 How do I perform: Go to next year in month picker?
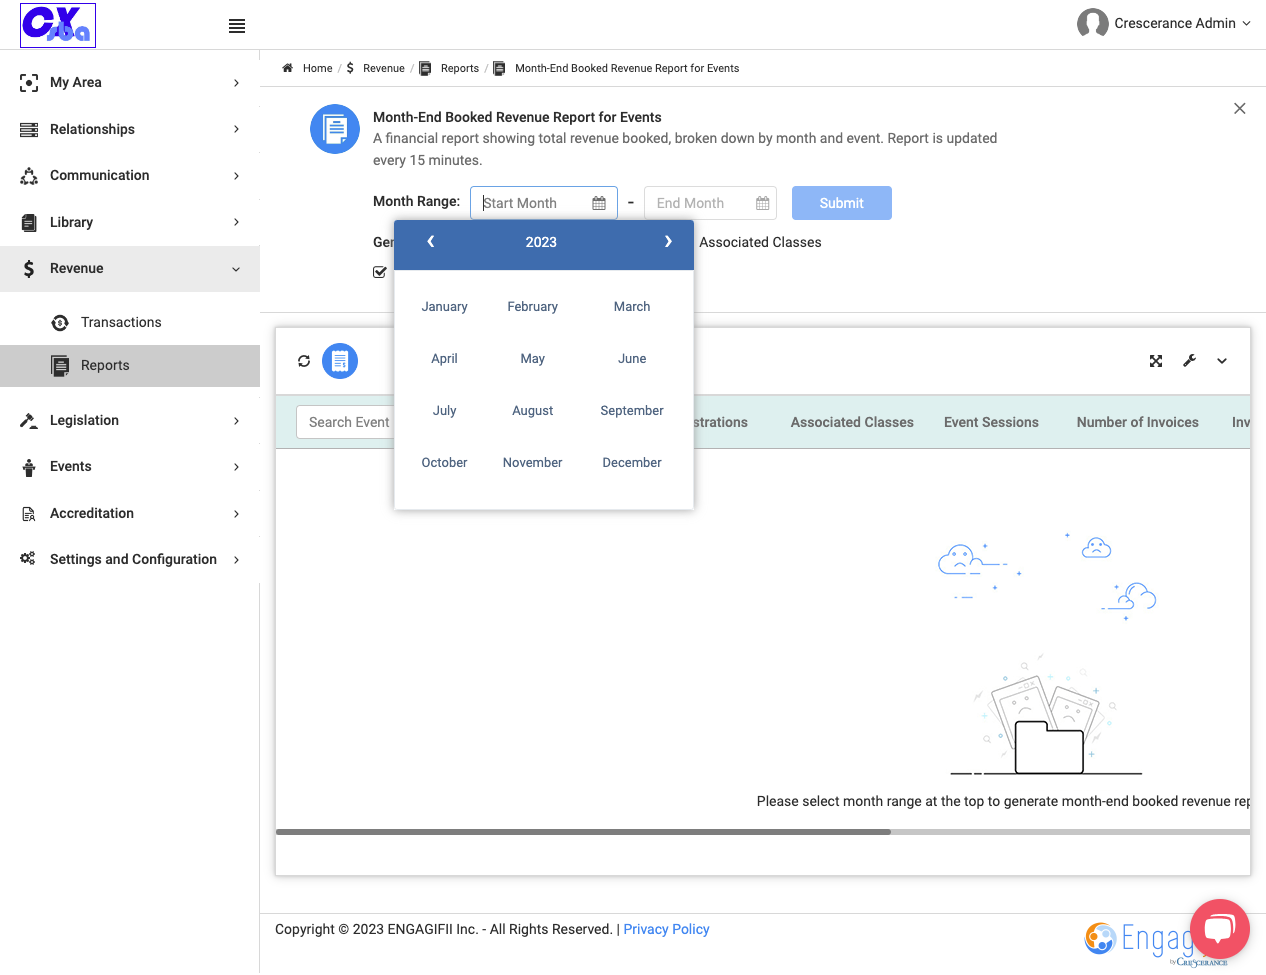tap(668, 242)
